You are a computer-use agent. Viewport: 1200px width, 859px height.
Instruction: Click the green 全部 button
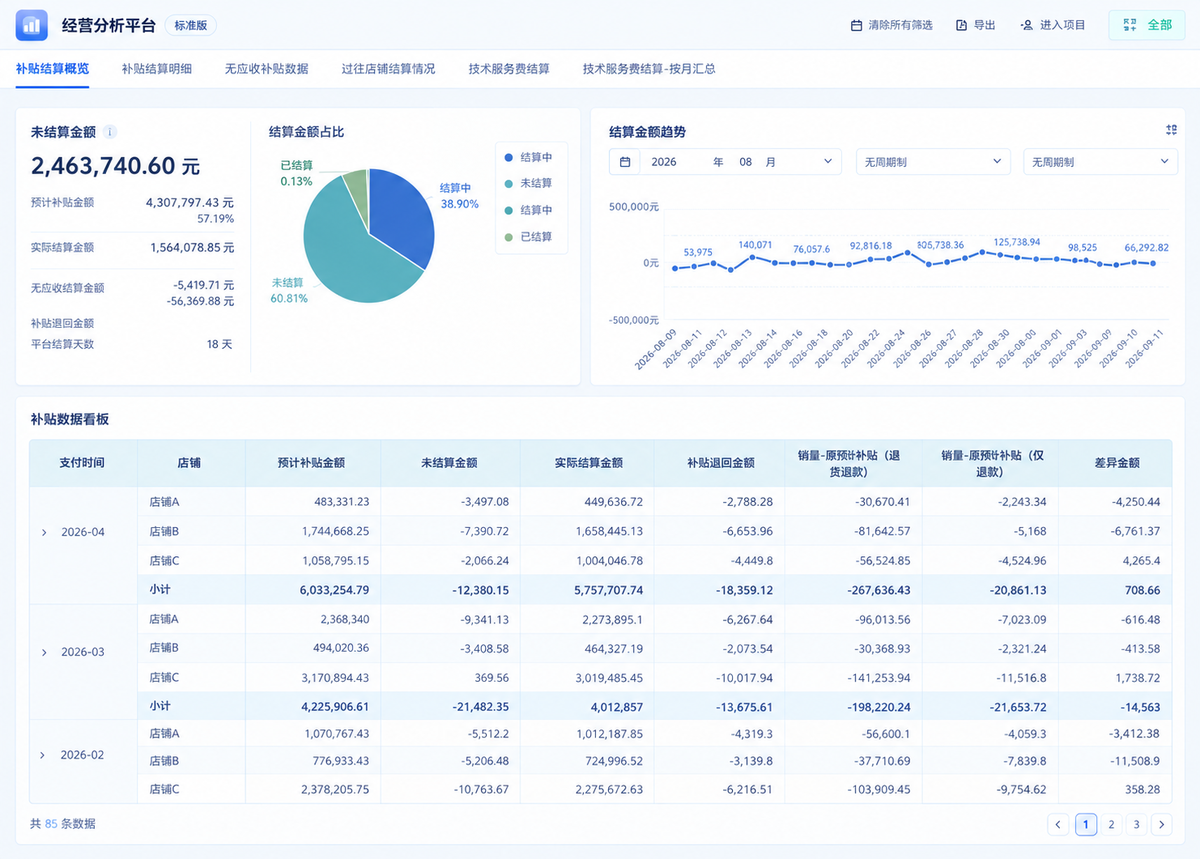coord(1146,25)
